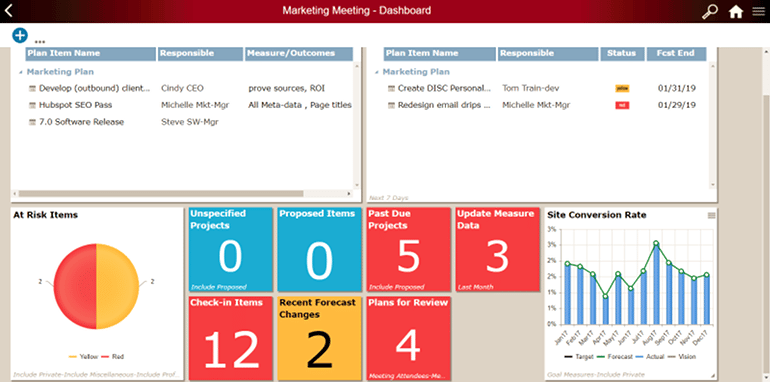Open Site Conversion Rate chart menu icon
The width and height of the screenshot is (770, 382).
point(712,216)
